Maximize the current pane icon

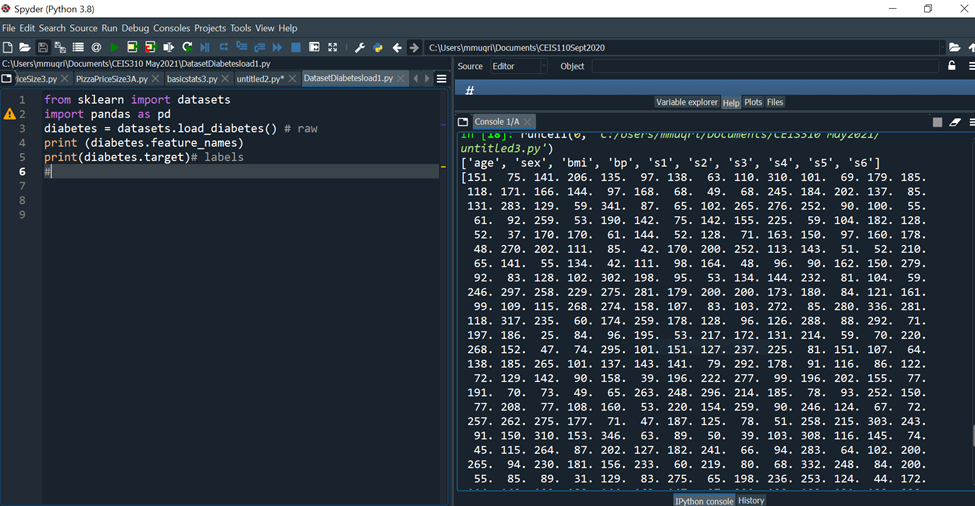(315, 47)
